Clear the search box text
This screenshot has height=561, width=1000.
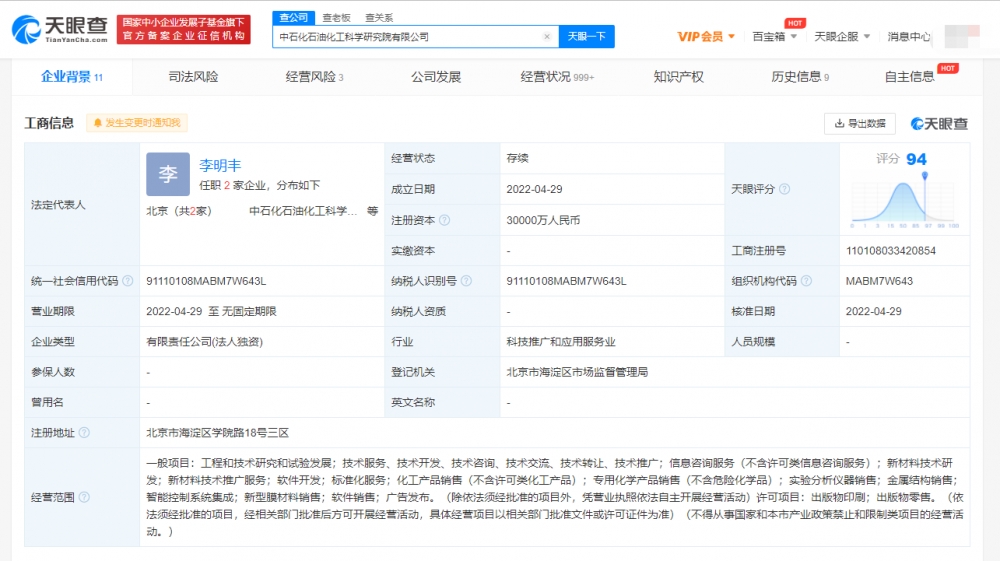[x=546, y=37]
